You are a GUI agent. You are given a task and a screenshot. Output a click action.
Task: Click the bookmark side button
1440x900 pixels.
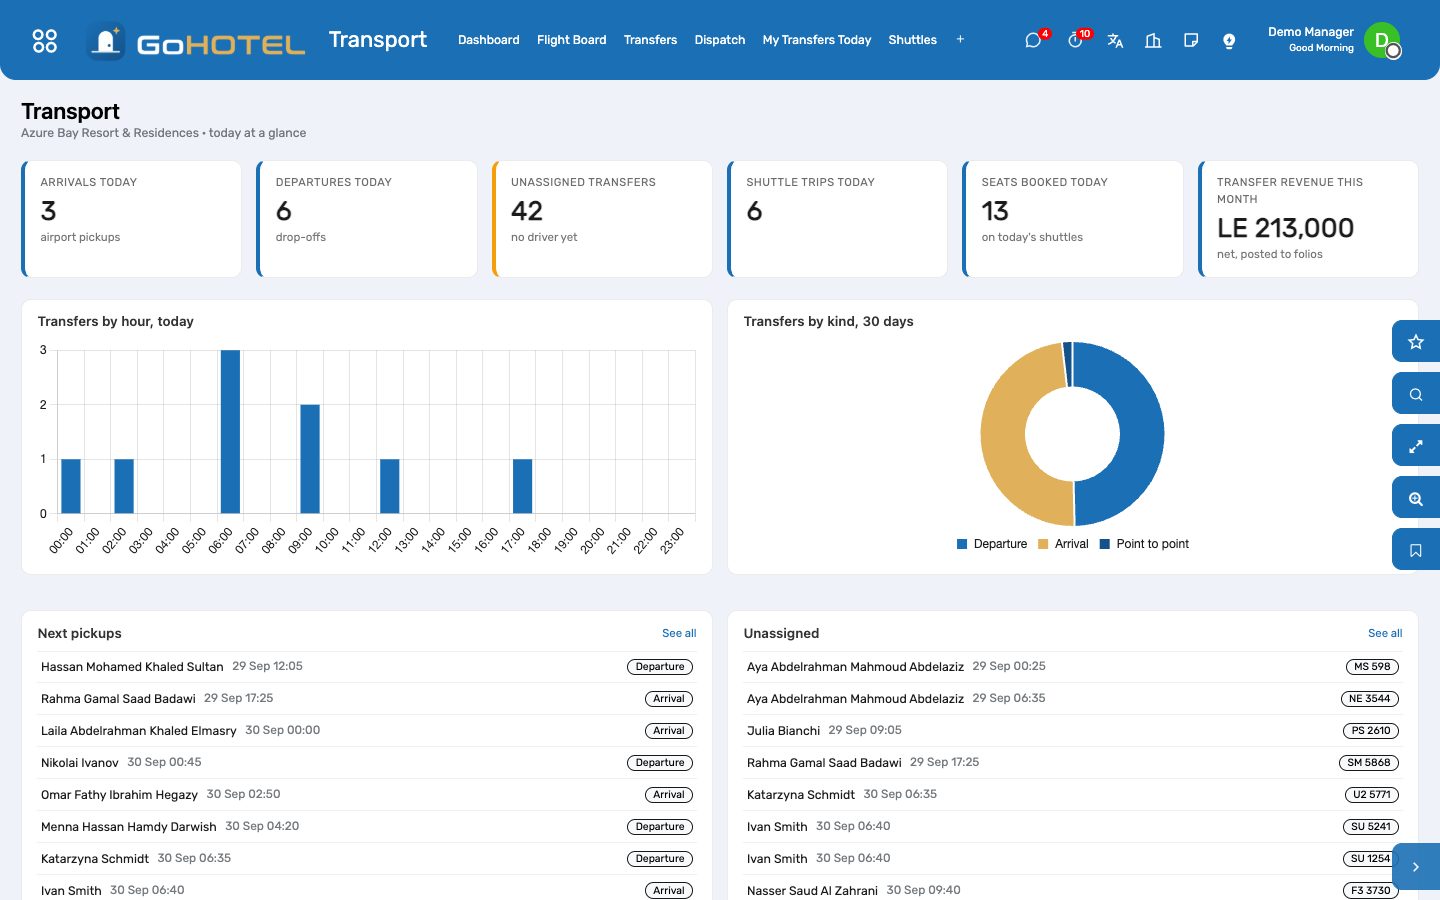1416,550
